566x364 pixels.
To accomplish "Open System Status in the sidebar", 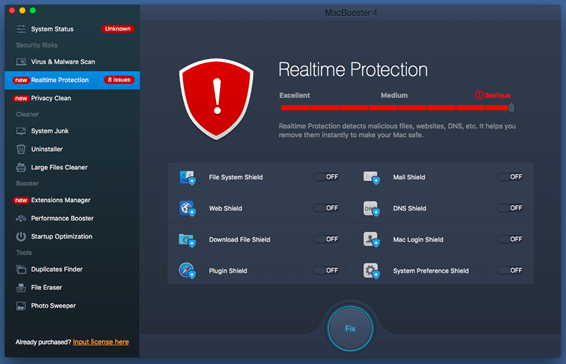I will click(72, 29).
